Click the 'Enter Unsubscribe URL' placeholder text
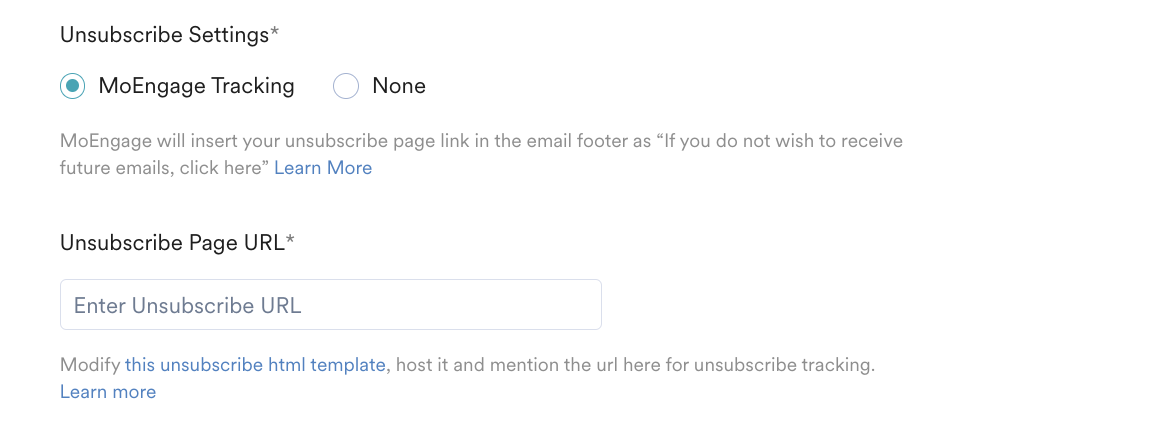1176x424 pixels. click(188, 305)
